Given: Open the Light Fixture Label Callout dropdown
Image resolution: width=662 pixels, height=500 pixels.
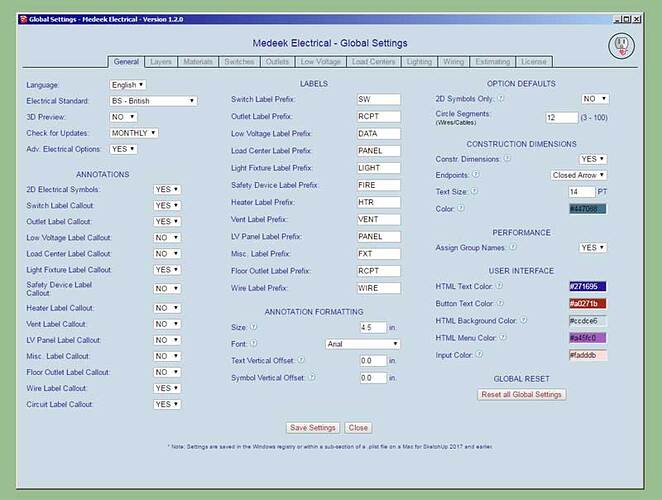Looking at the screenshot, I should pos(167,270).
